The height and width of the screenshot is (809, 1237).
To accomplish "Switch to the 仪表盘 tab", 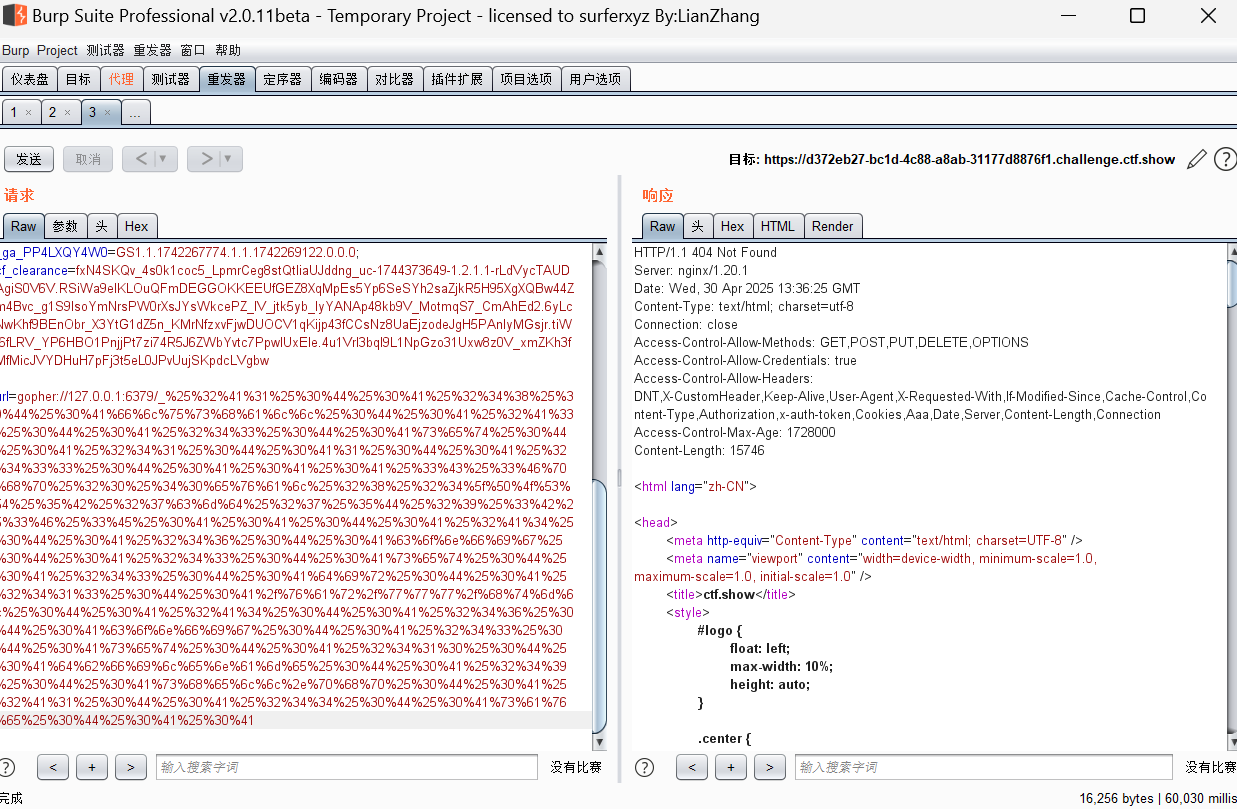I will [30, 79].
